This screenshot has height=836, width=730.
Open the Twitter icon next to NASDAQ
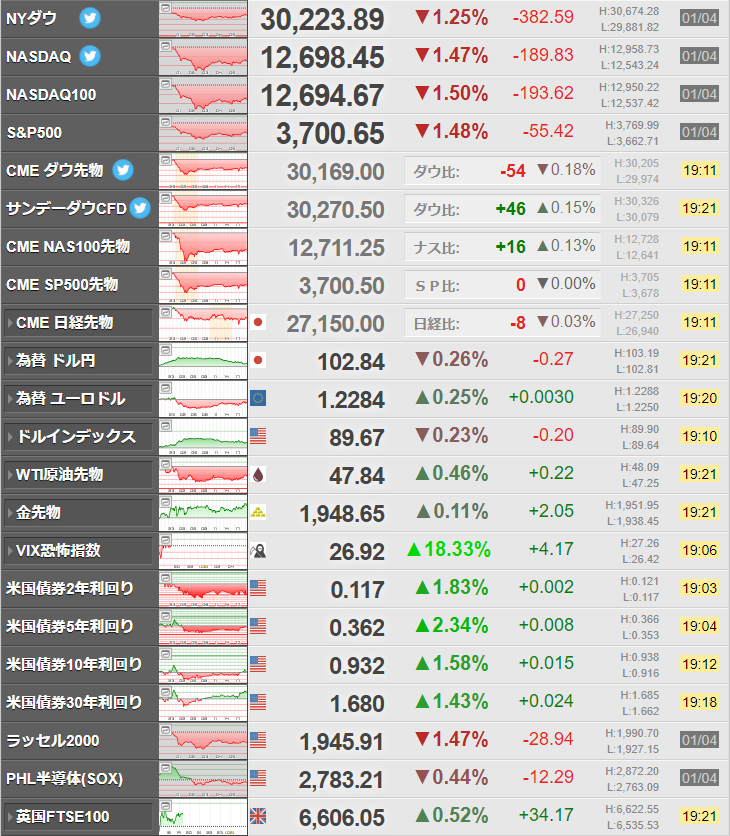(90, 56)
